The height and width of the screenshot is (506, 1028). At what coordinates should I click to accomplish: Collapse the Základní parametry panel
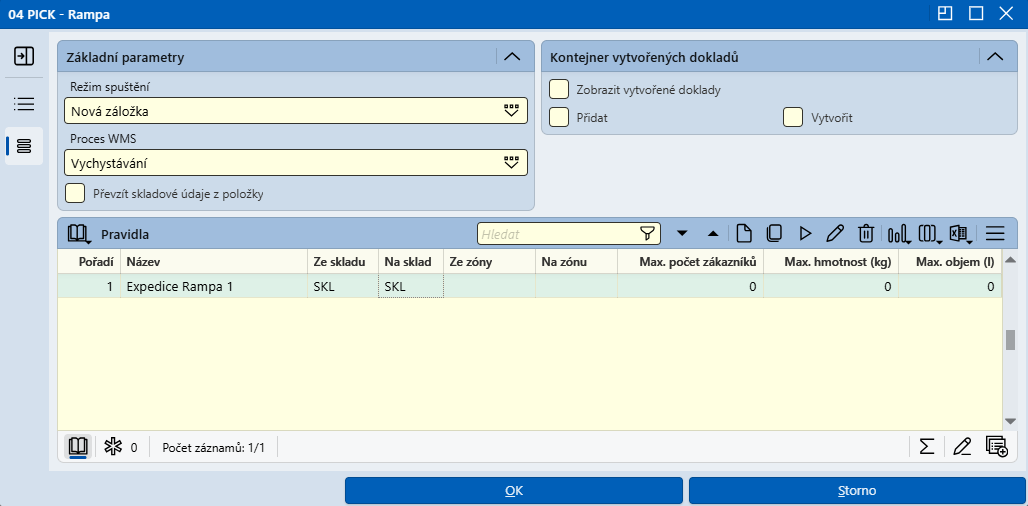(x=512, y=57)
